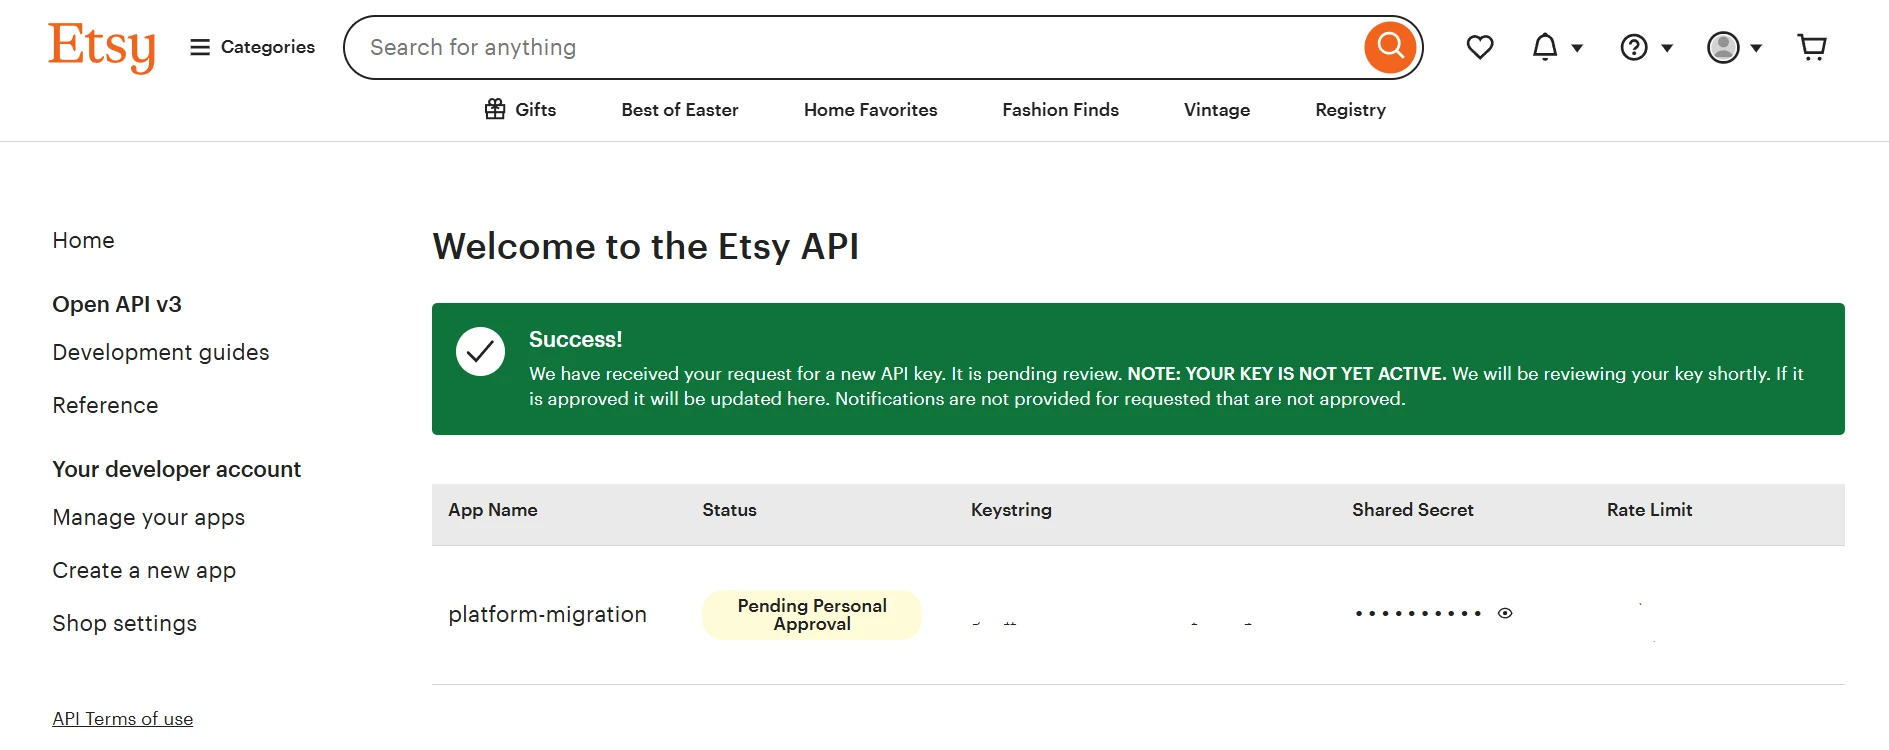1889x750 pixels.
Task: Click the App Name column header
Action: pyautogui.click(x=493, y=510)
